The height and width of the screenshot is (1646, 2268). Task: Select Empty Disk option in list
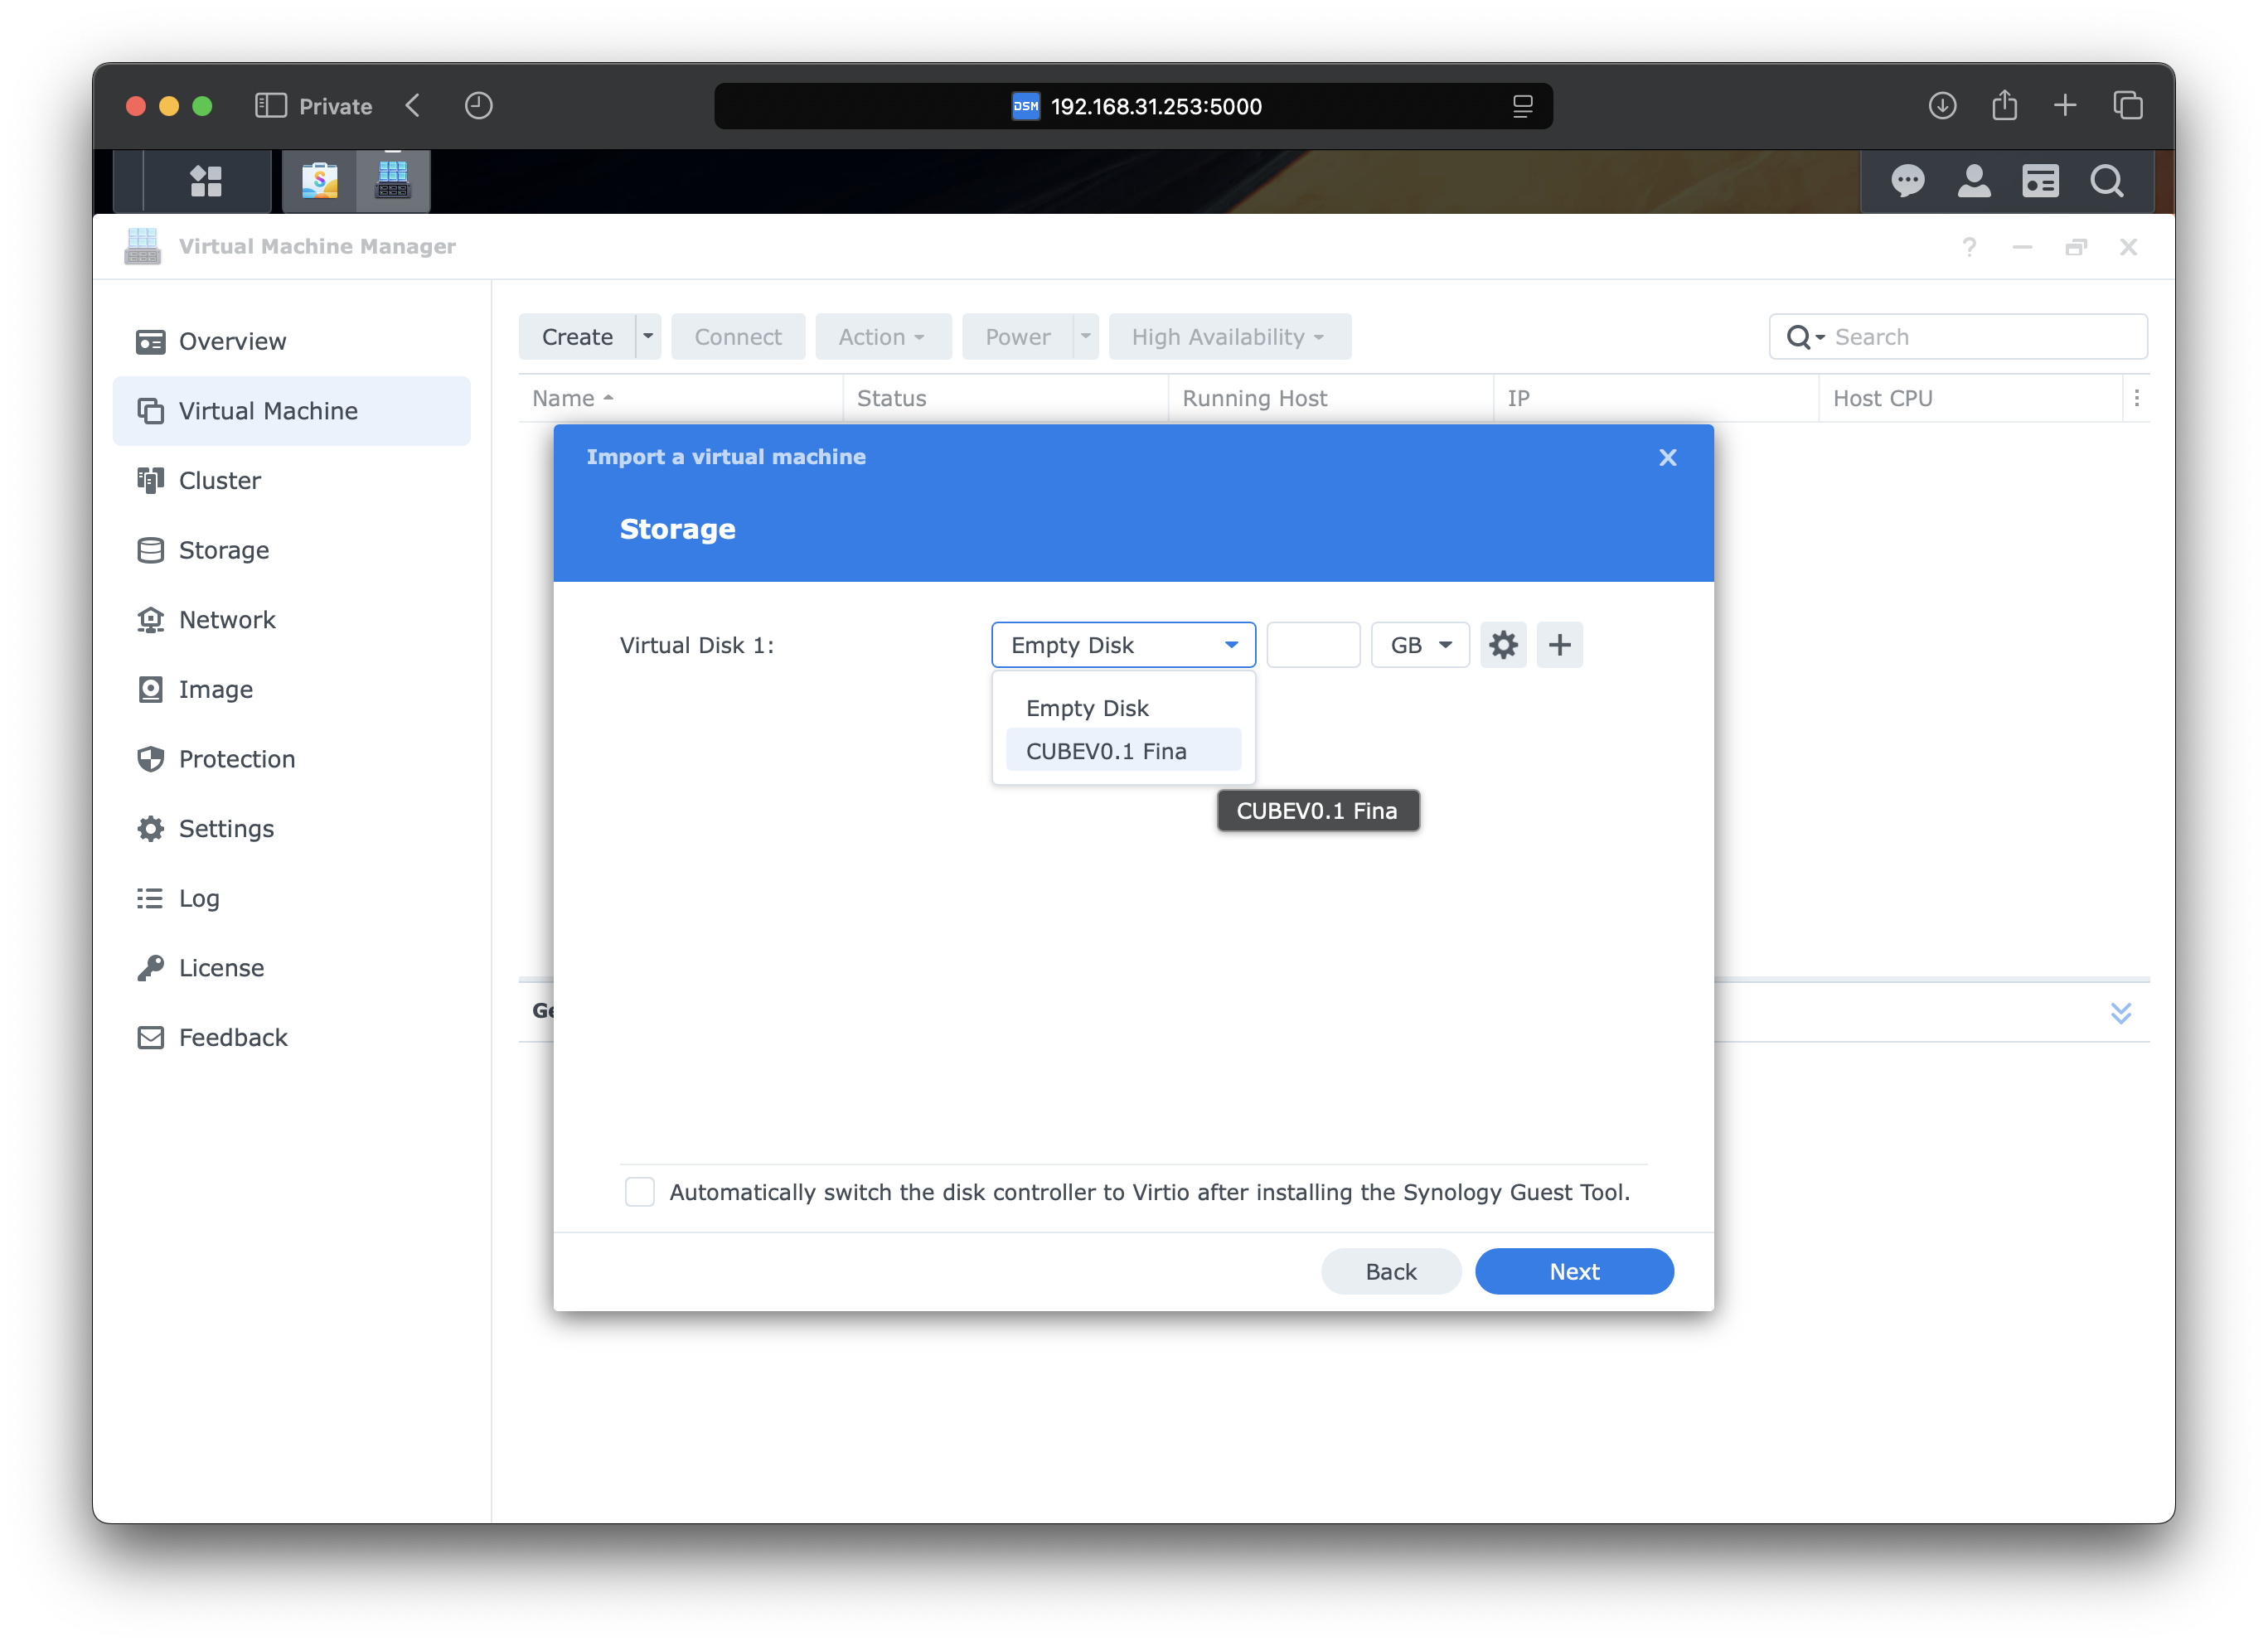(x=1087, y=708)
